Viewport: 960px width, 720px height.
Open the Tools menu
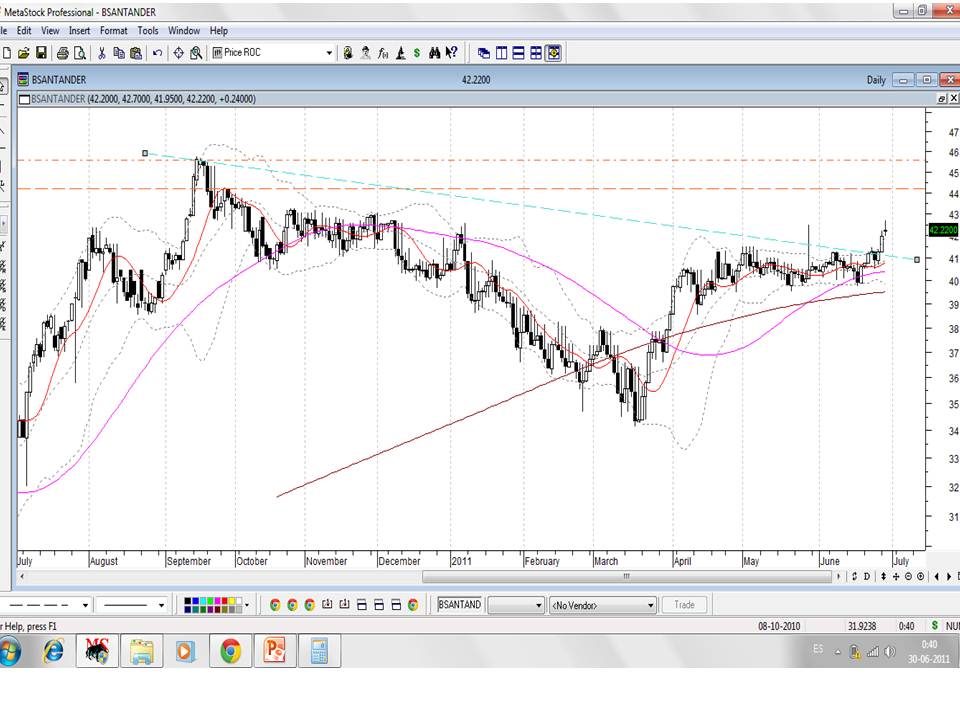tap(148, 31)
